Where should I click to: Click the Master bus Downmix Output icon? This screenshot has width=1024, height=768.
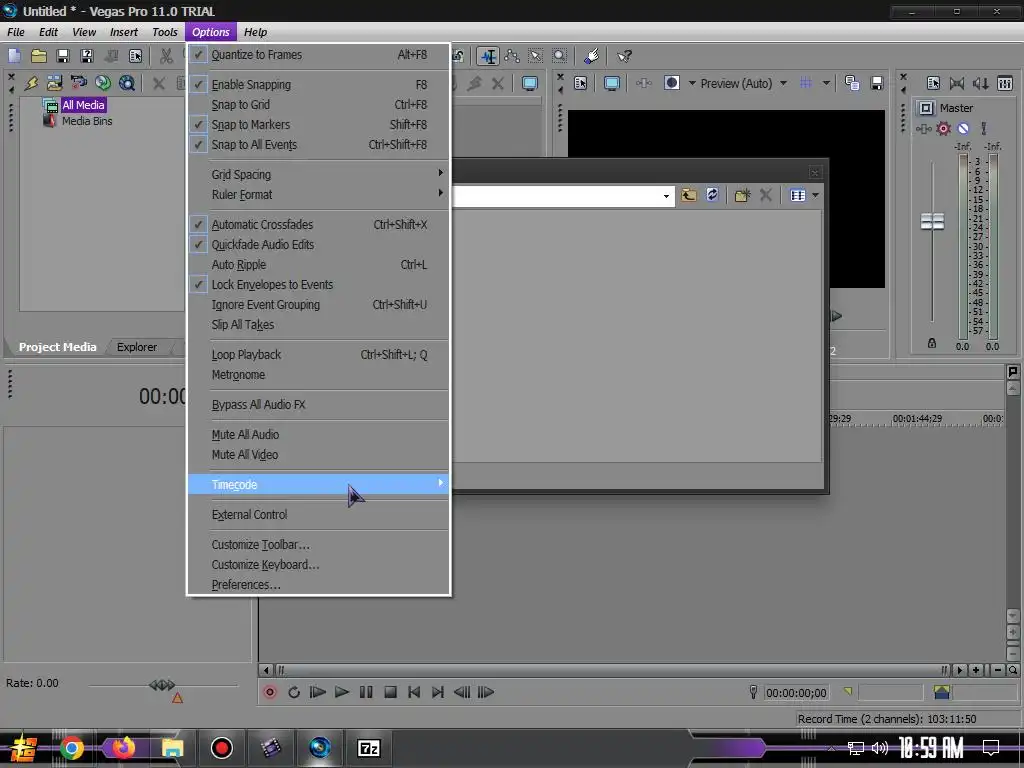pyautogui.click(x=957, y=83)
